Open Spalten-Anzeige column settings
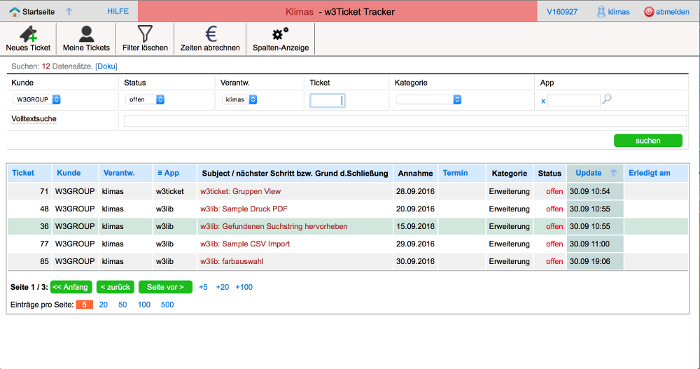This screenshot has width=700, height=369. (x=280, y=39)
